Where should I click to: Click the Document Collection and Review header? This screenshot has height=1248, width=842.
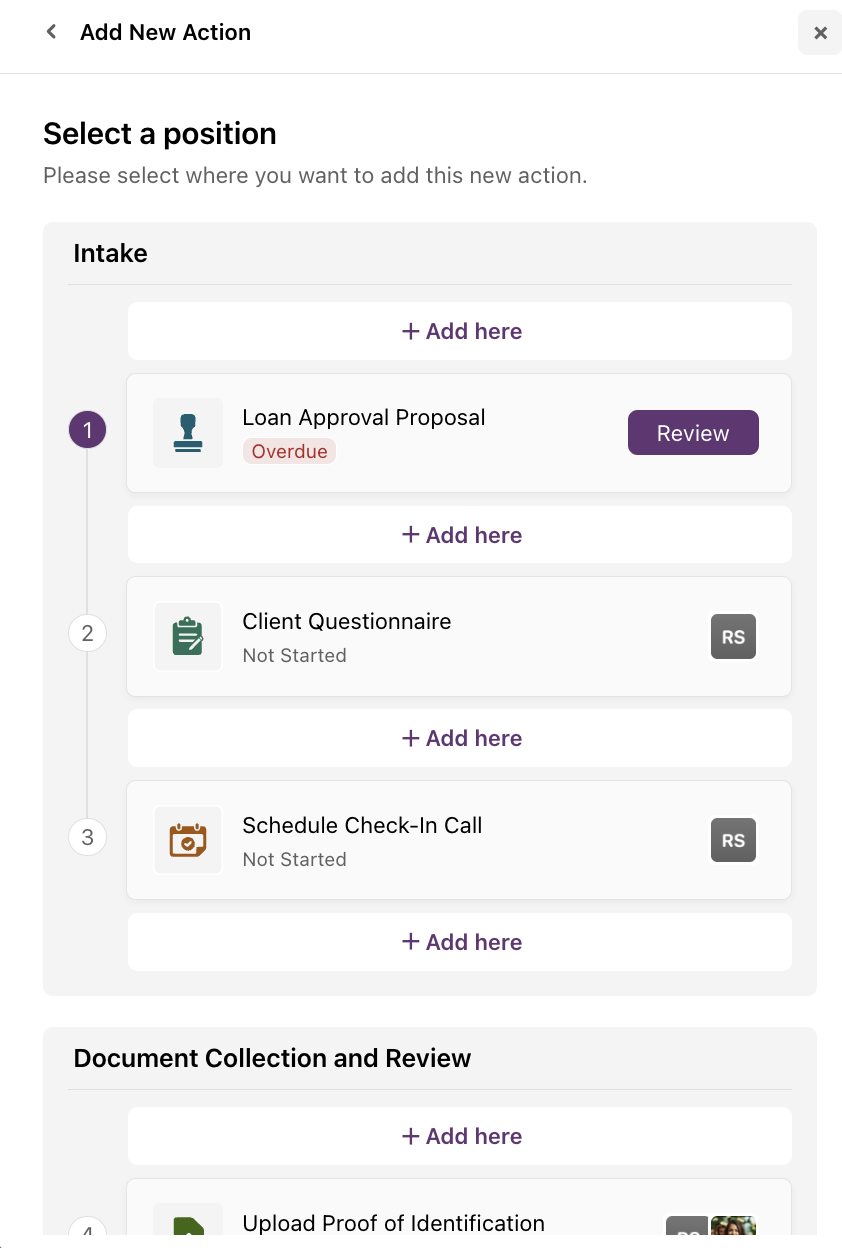click(x=272, y=1058)
